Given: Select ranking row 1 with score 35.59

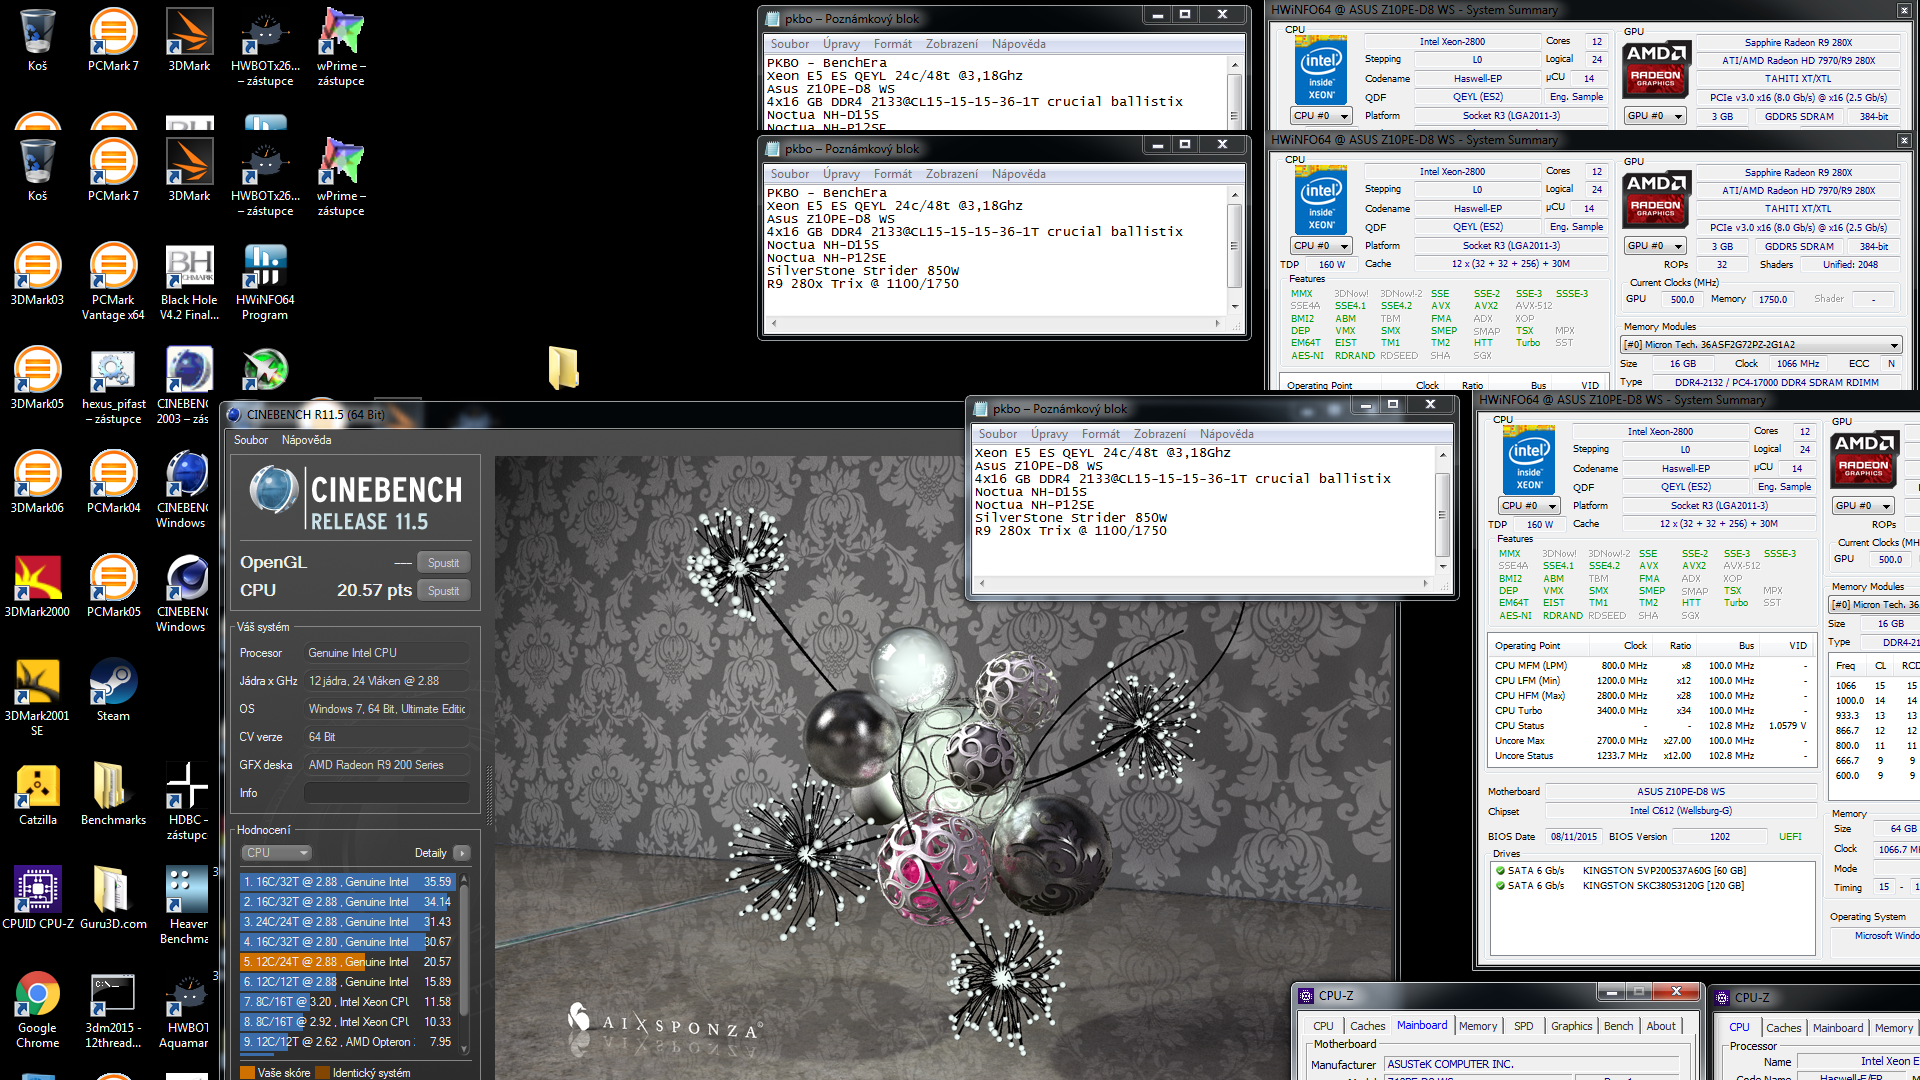Looking at the screenshot, I should click(347, 882).
